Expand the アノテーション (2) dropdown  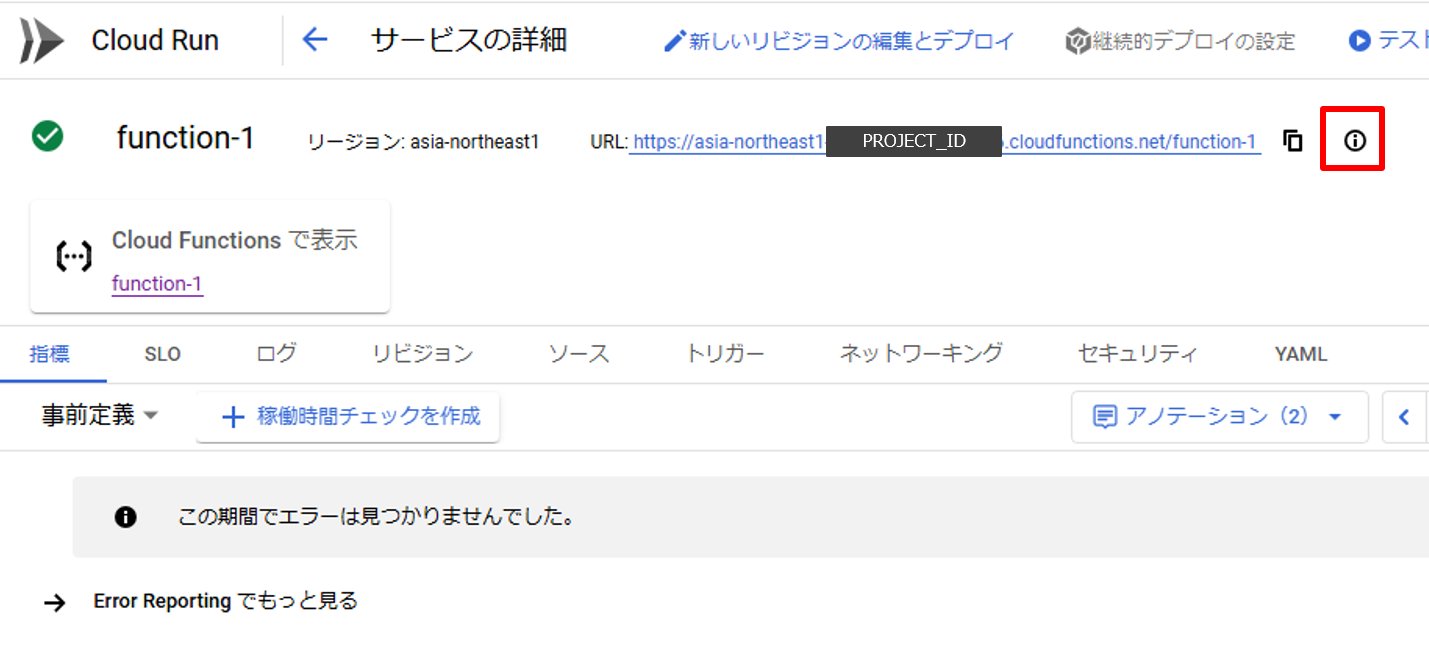[1219, 417]
